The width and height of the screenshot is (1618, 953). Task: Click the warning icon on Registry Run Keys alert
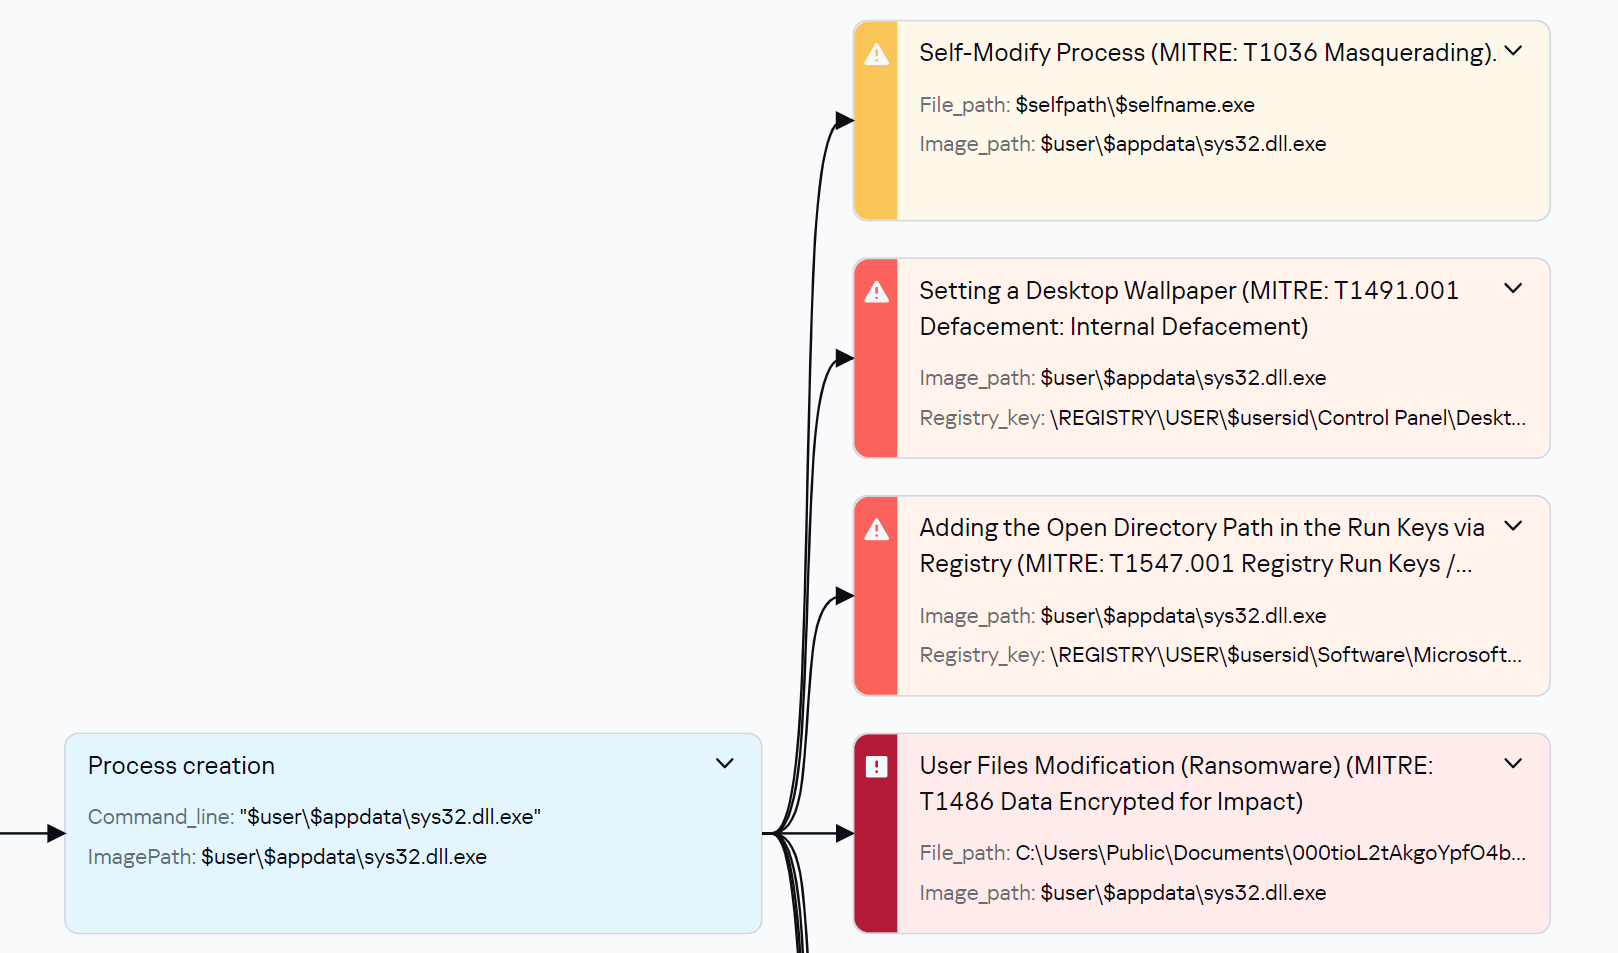(x=876, y=530)
